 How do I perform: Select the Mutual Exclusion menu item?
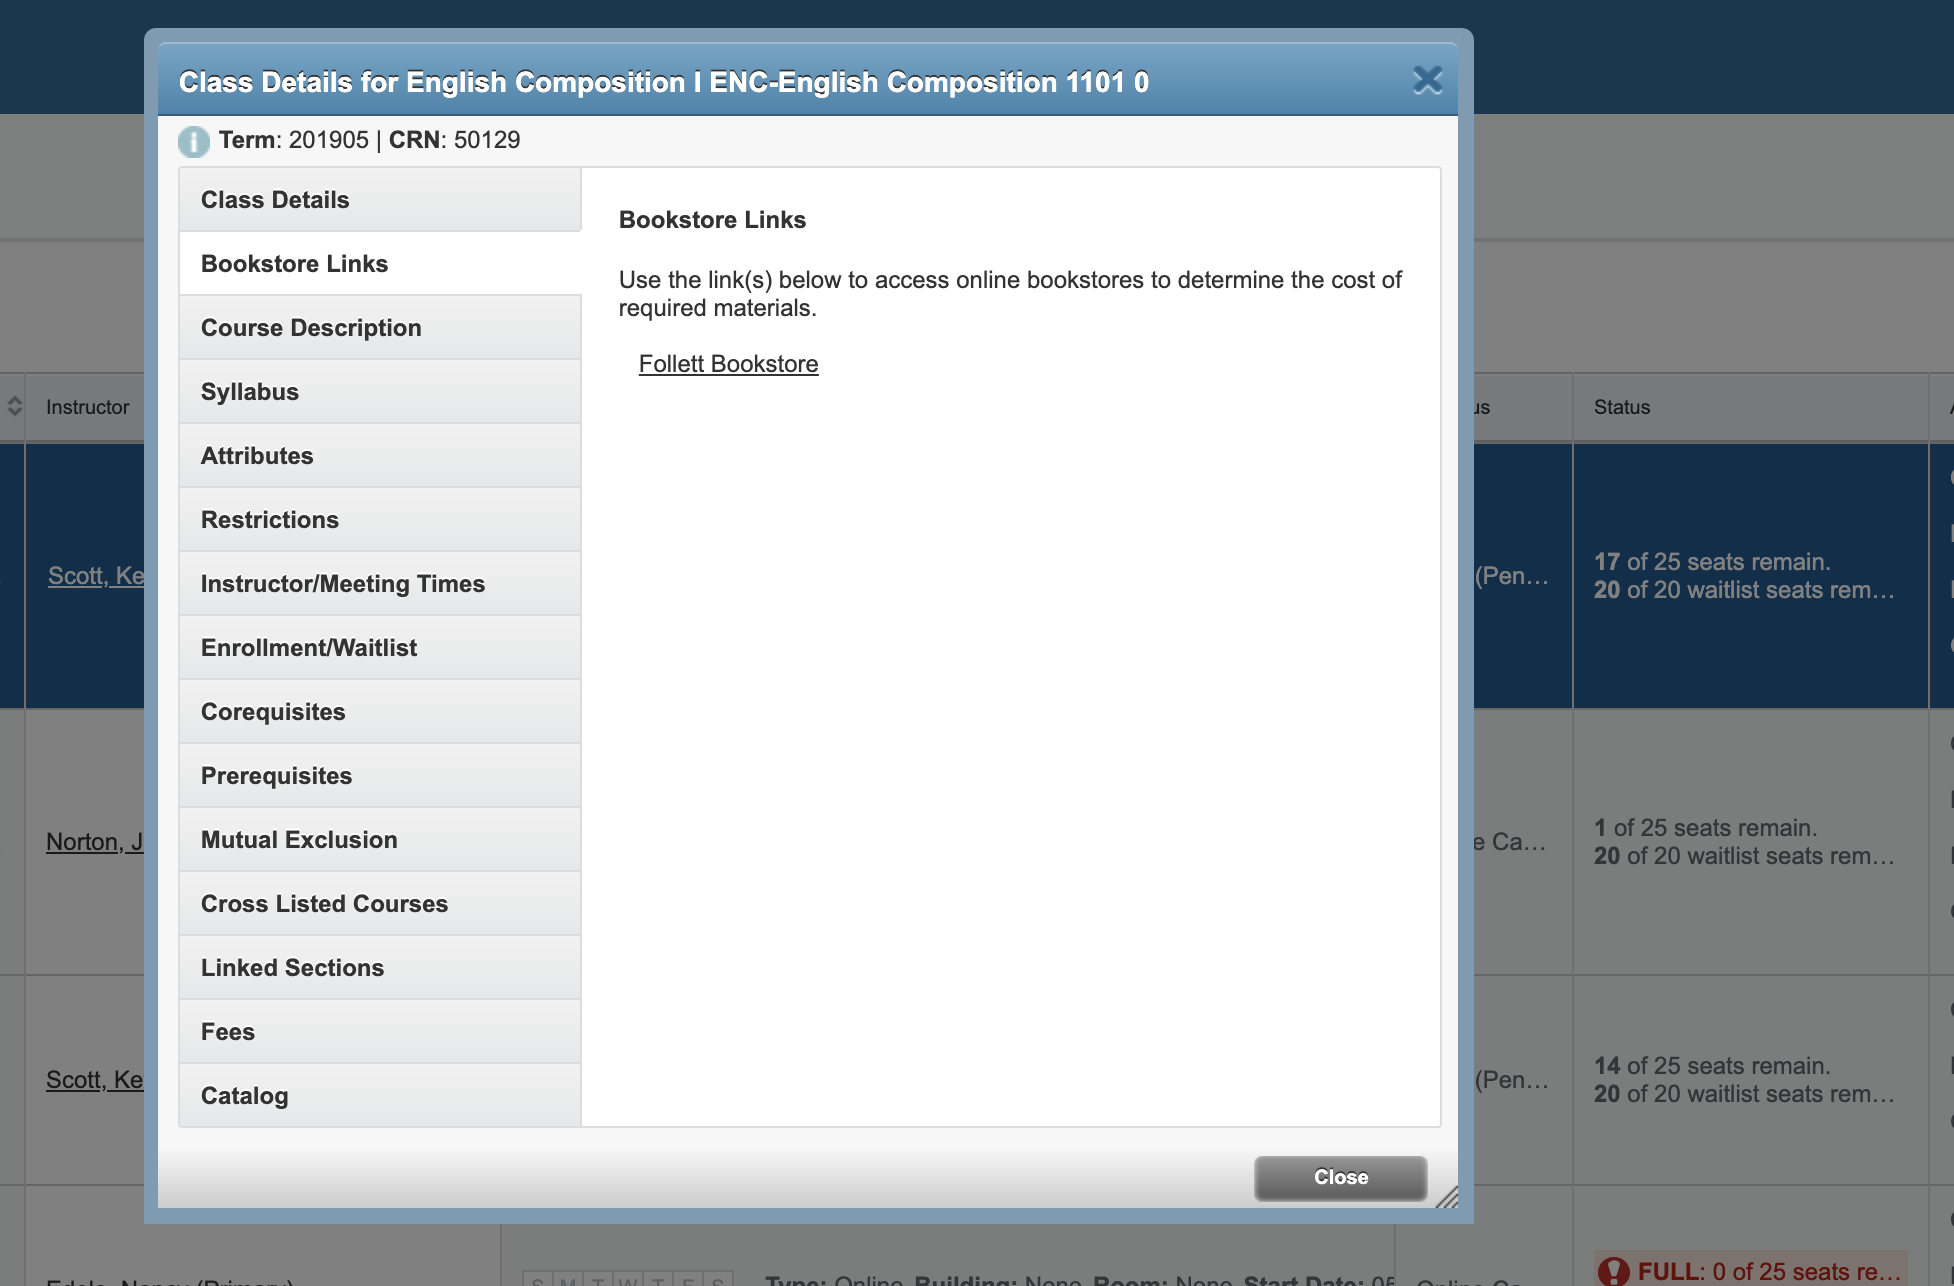[298, 840]
